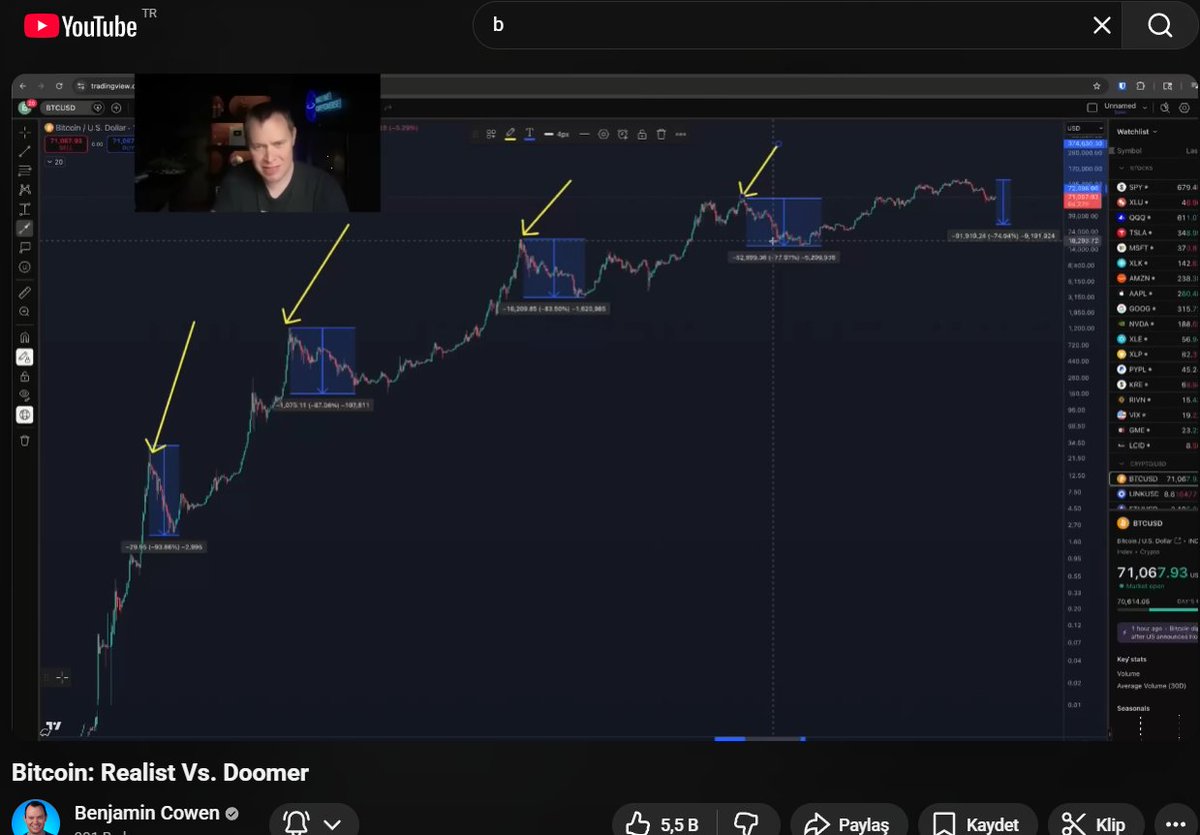1200x835 pixels.
Task: Change text color with T swatch
Action: (x=530, y=134)
